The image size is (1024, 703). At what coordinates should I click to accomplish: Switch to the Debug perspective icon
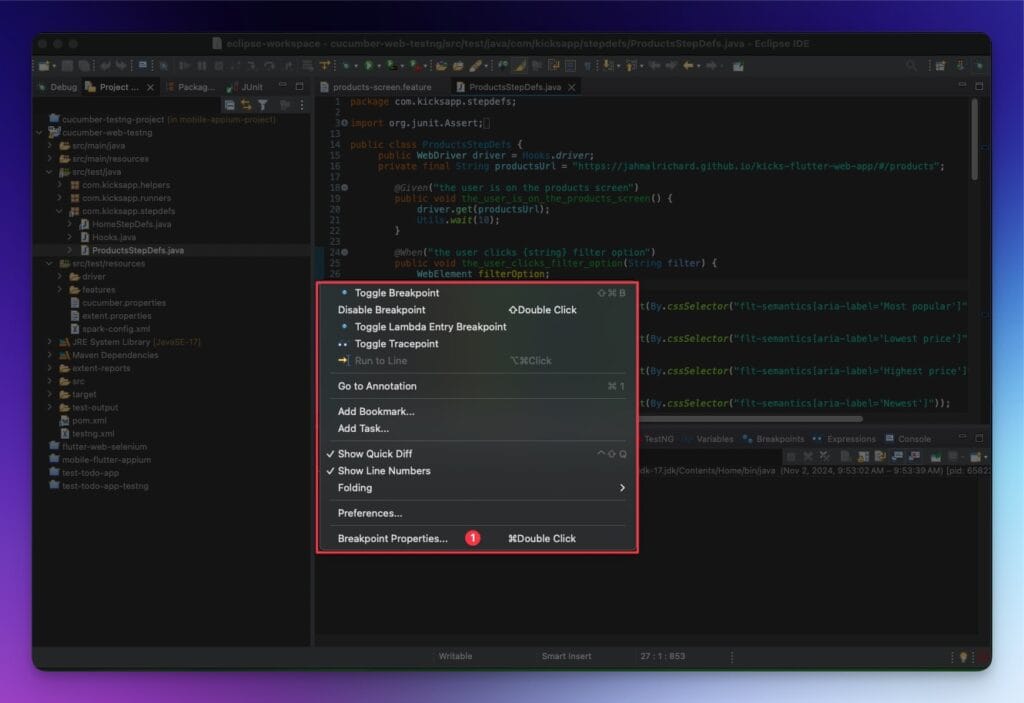click(979, 65)
